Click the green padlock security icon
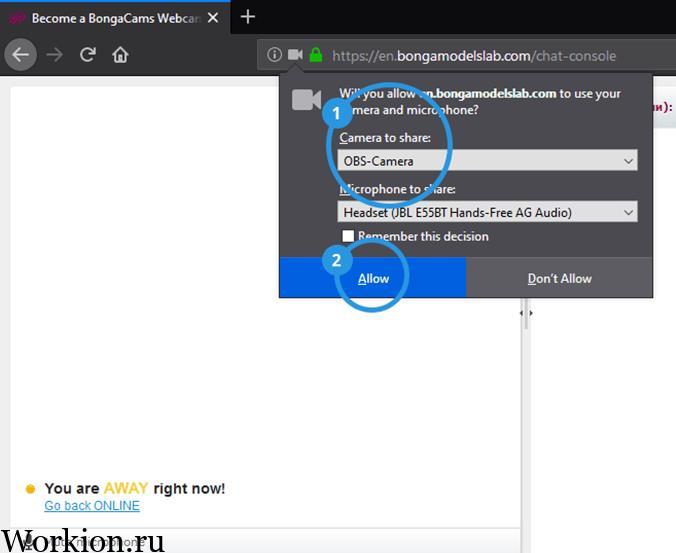Image resolution: width=676 pixels, height=553 pixels. 316,55
